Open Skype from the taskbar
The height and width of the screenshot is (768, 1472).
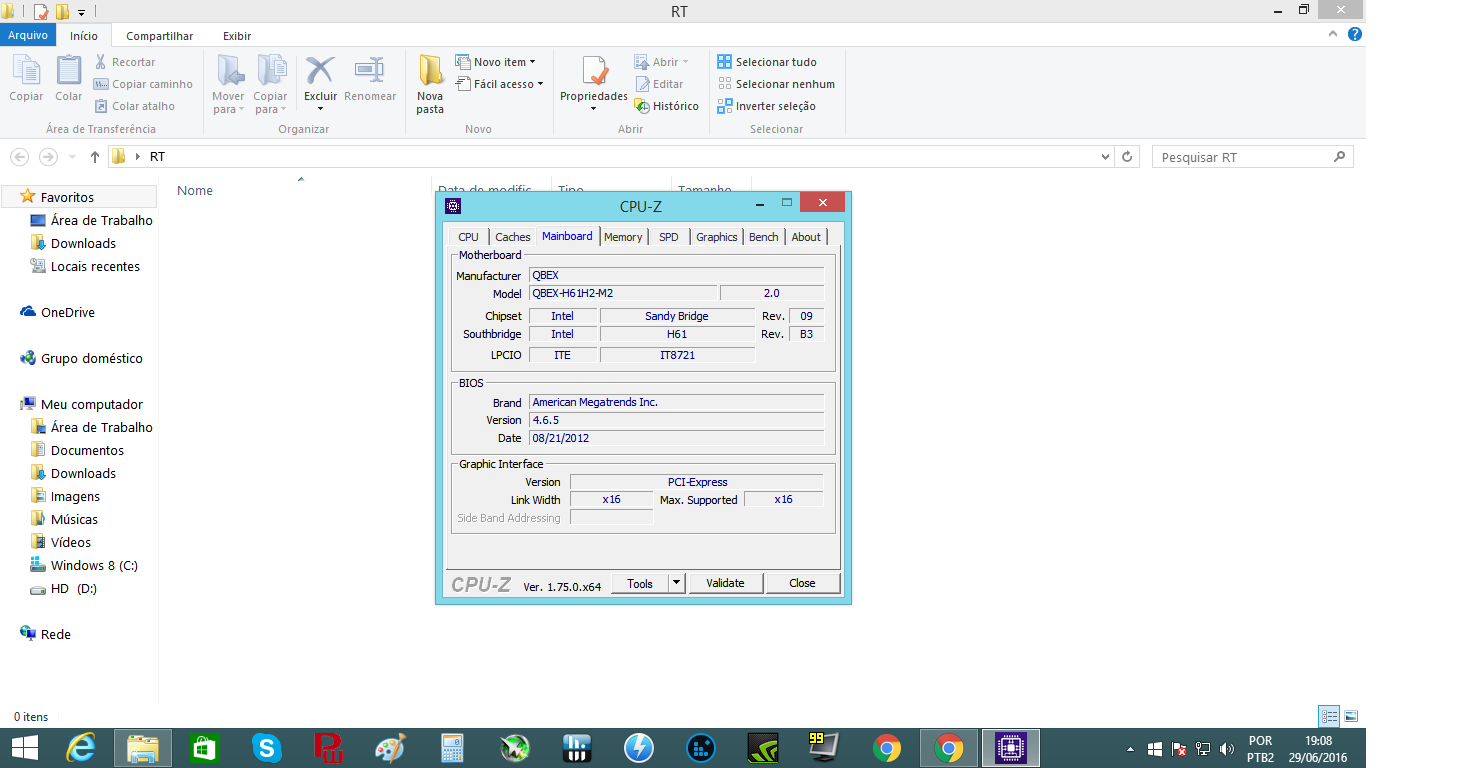coord(265,748)
